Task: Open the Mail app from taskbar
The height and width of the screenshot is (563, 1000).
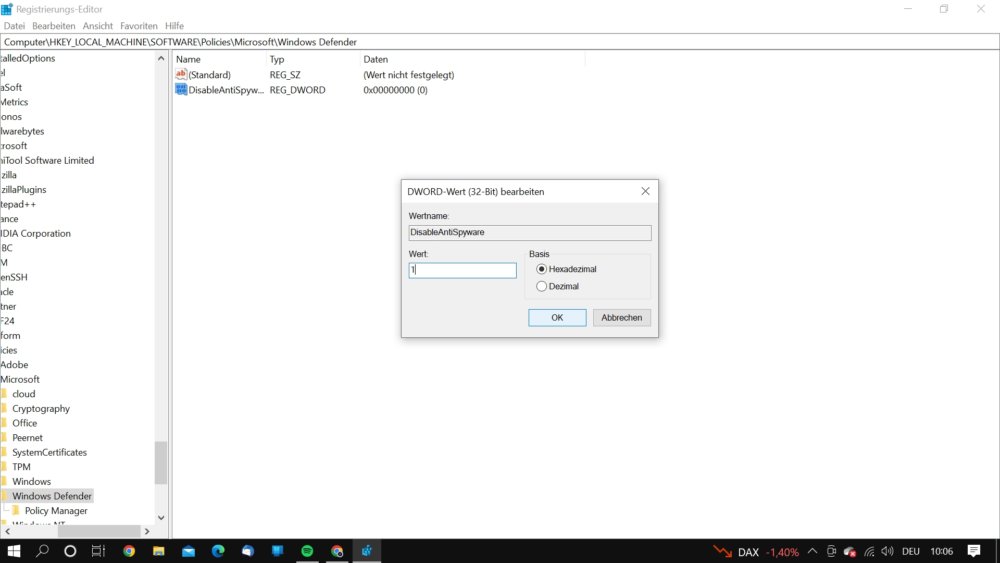Action: [x=188, y=551]
